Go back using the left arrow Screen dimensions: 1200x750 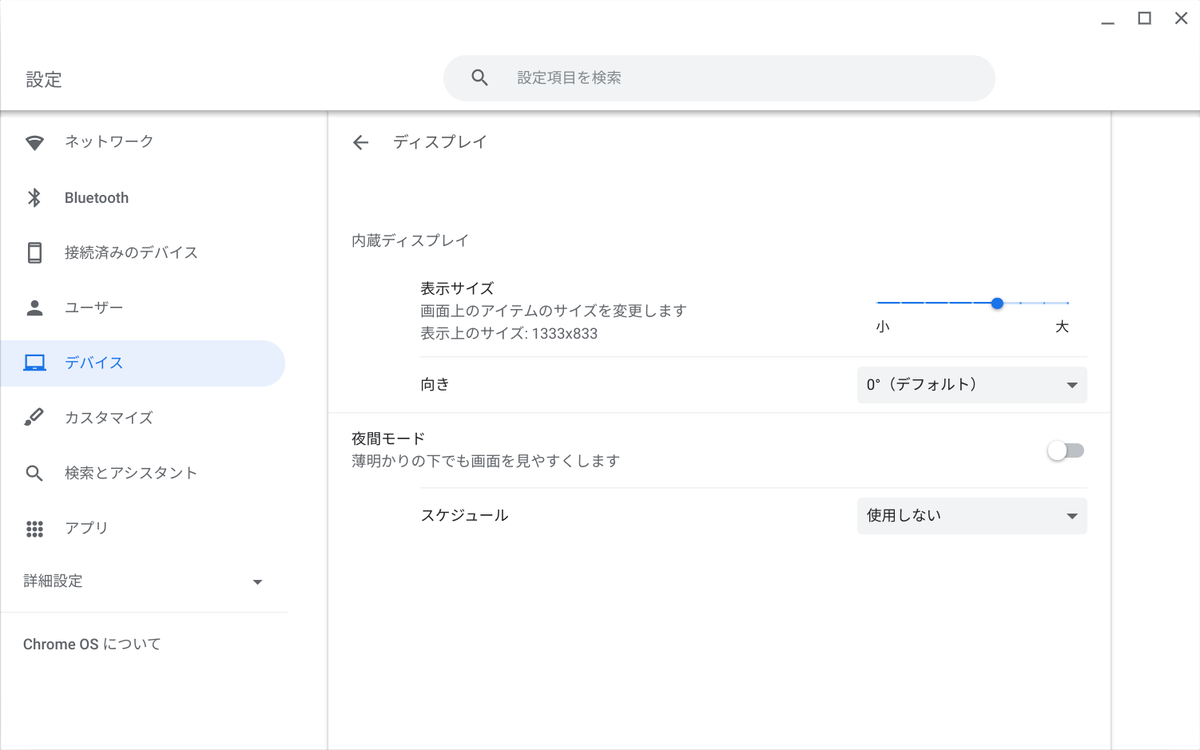(361, 143)
